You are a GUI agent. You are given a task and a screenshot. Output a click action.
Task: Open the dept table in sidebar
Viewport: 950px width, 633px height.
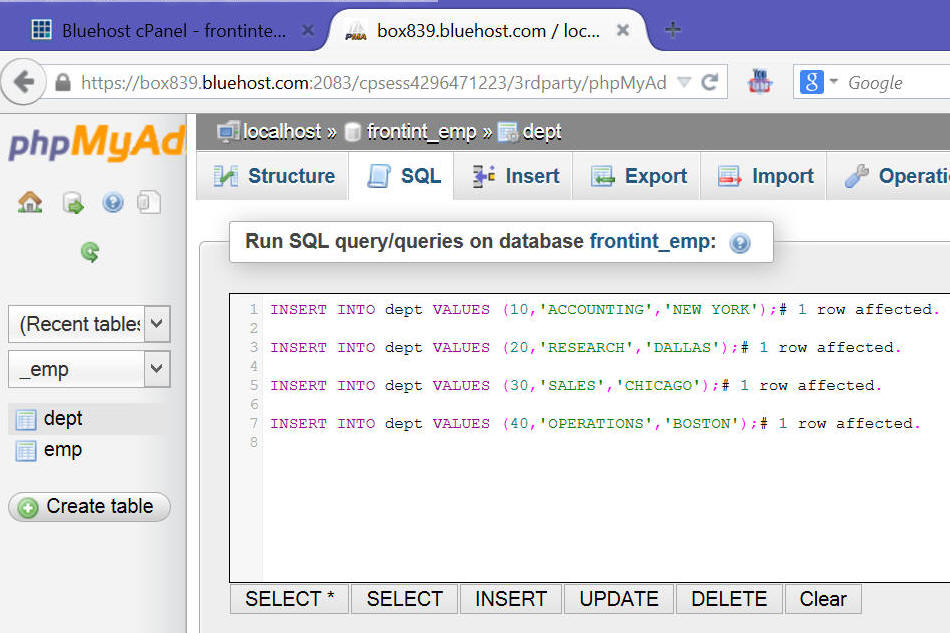63,419
